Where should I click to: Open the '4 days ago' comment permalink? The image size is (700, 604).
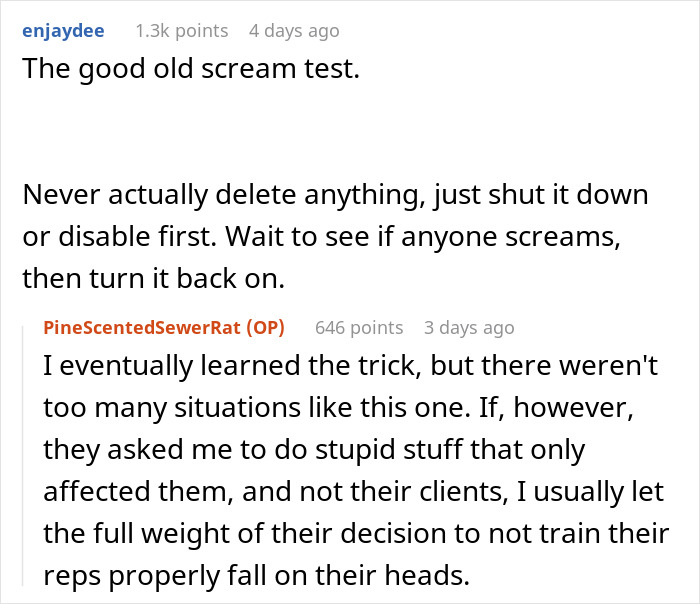293,31
